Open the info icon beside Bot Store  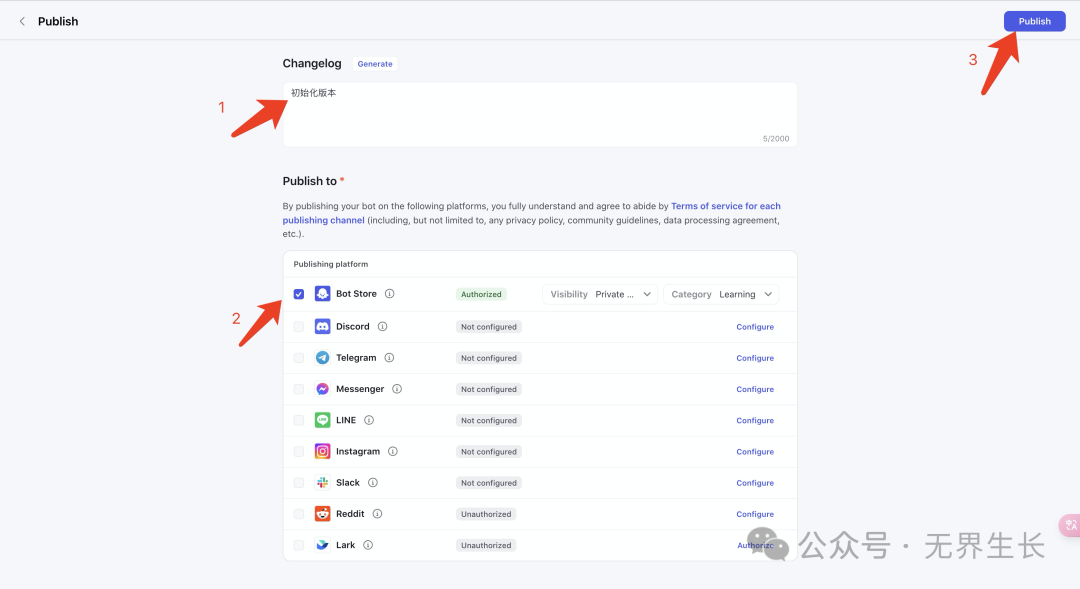[x=390, y=294]
